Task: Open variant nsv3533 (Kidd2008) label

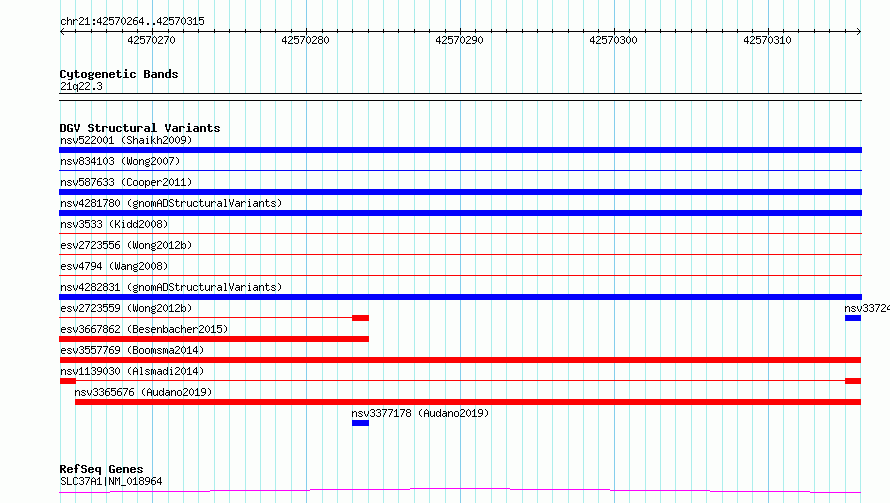Action: [x=114, y=224]
